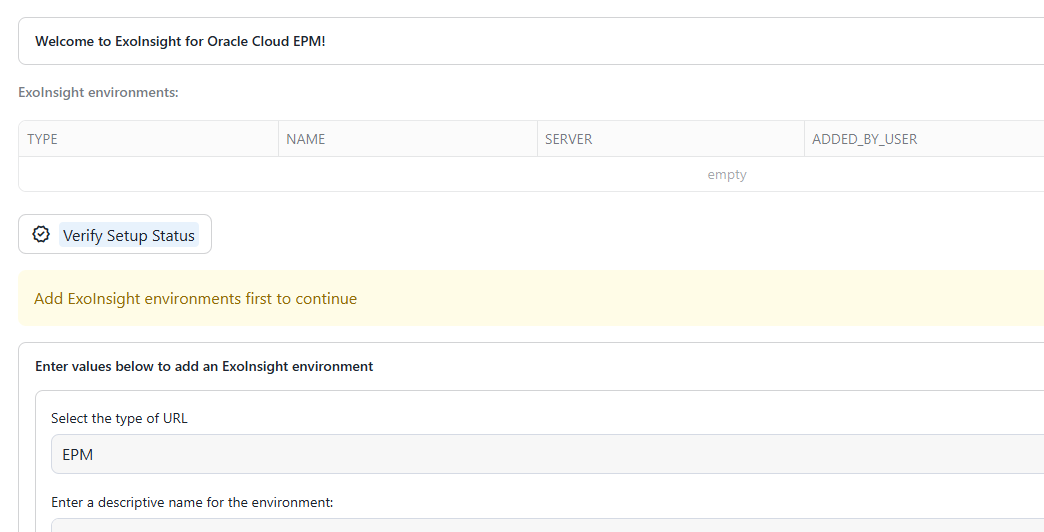Click the yellow Add ExoInsight environments notice

pyautogui.click(x=531, y=298)
